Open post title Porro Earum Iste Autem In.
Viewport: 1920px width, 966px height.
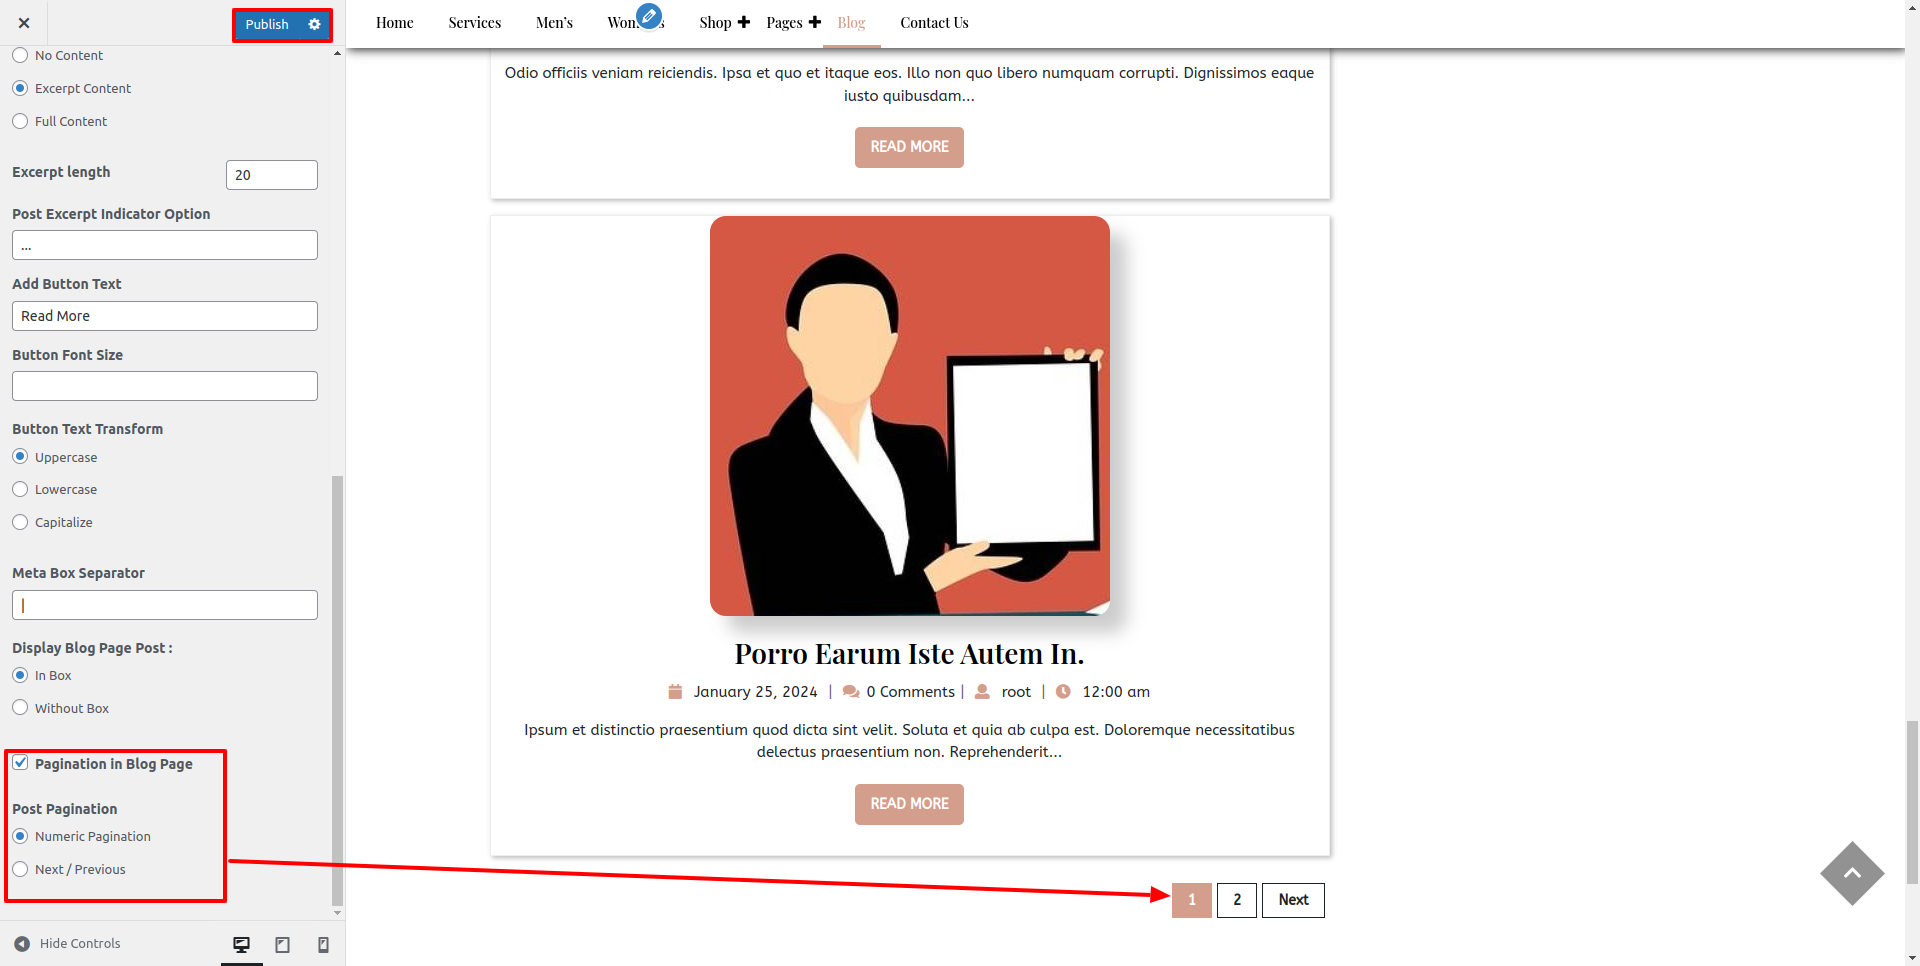click(908, 654)
